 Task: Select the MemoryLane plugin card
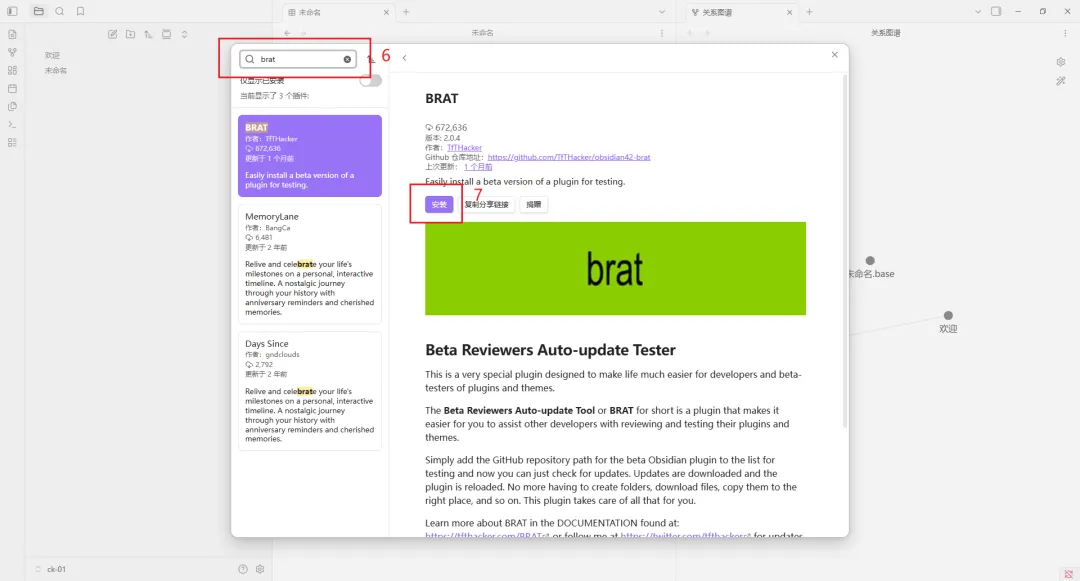(x=310, y=264)
